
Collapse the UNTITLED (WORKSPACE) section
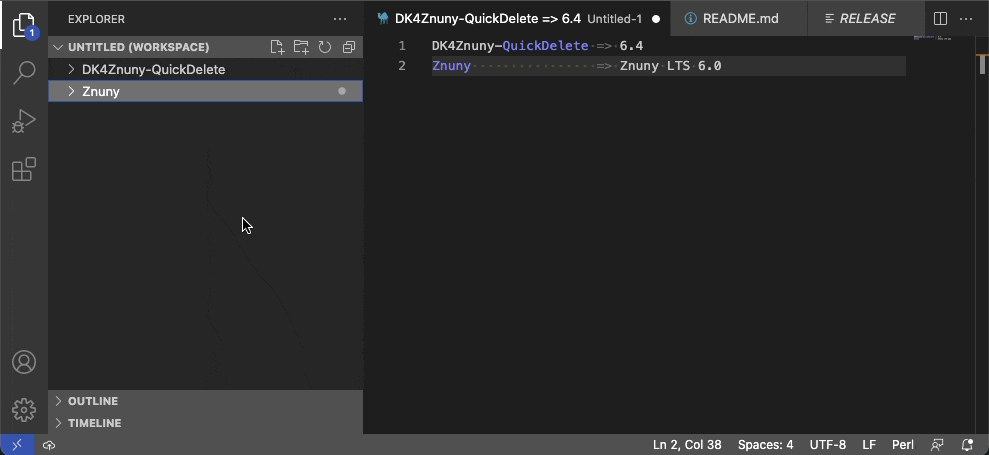206,47
